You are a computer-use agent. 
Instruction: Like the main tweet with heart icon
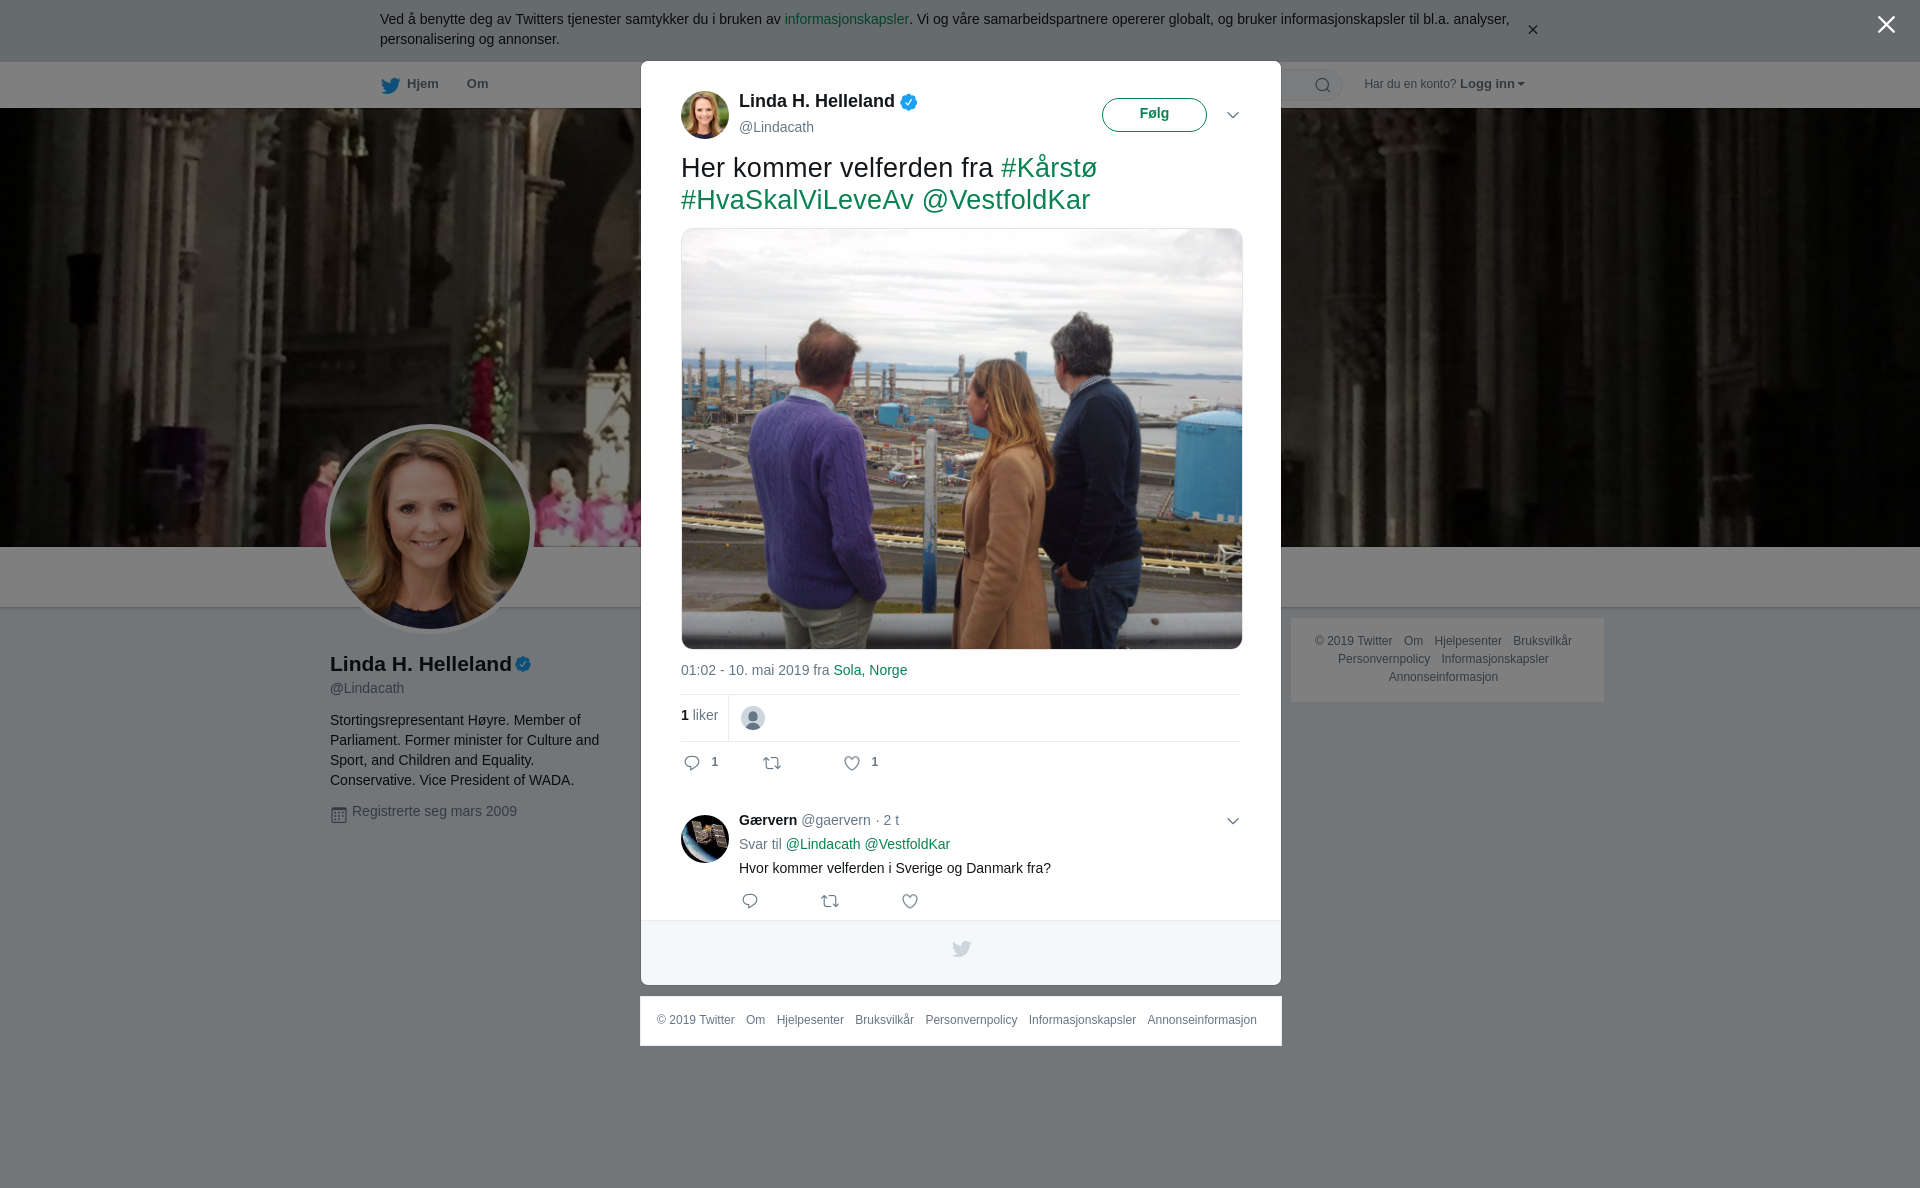click(x=852, y=763)
